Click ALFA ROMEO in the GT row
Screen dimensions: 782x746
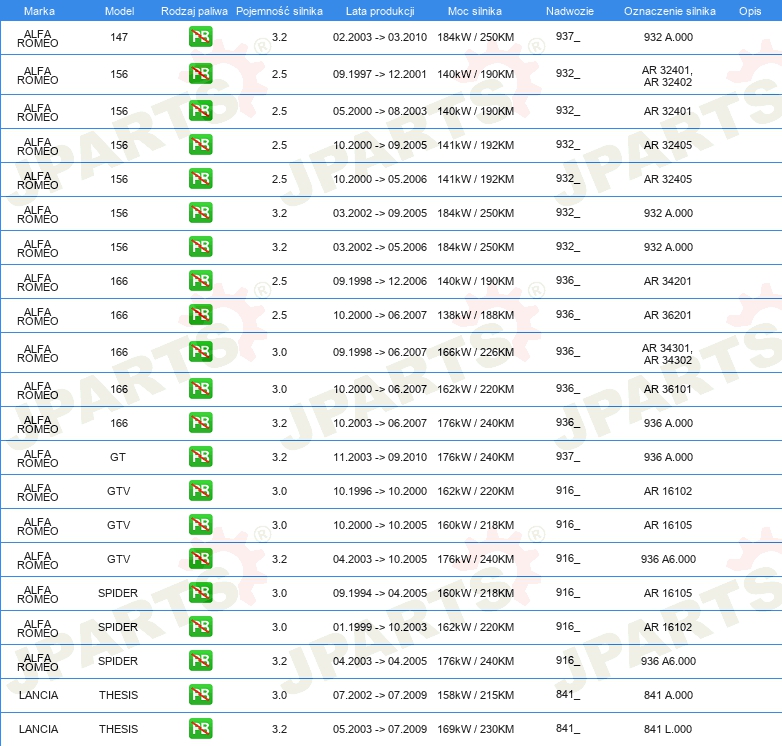point(38,458)
